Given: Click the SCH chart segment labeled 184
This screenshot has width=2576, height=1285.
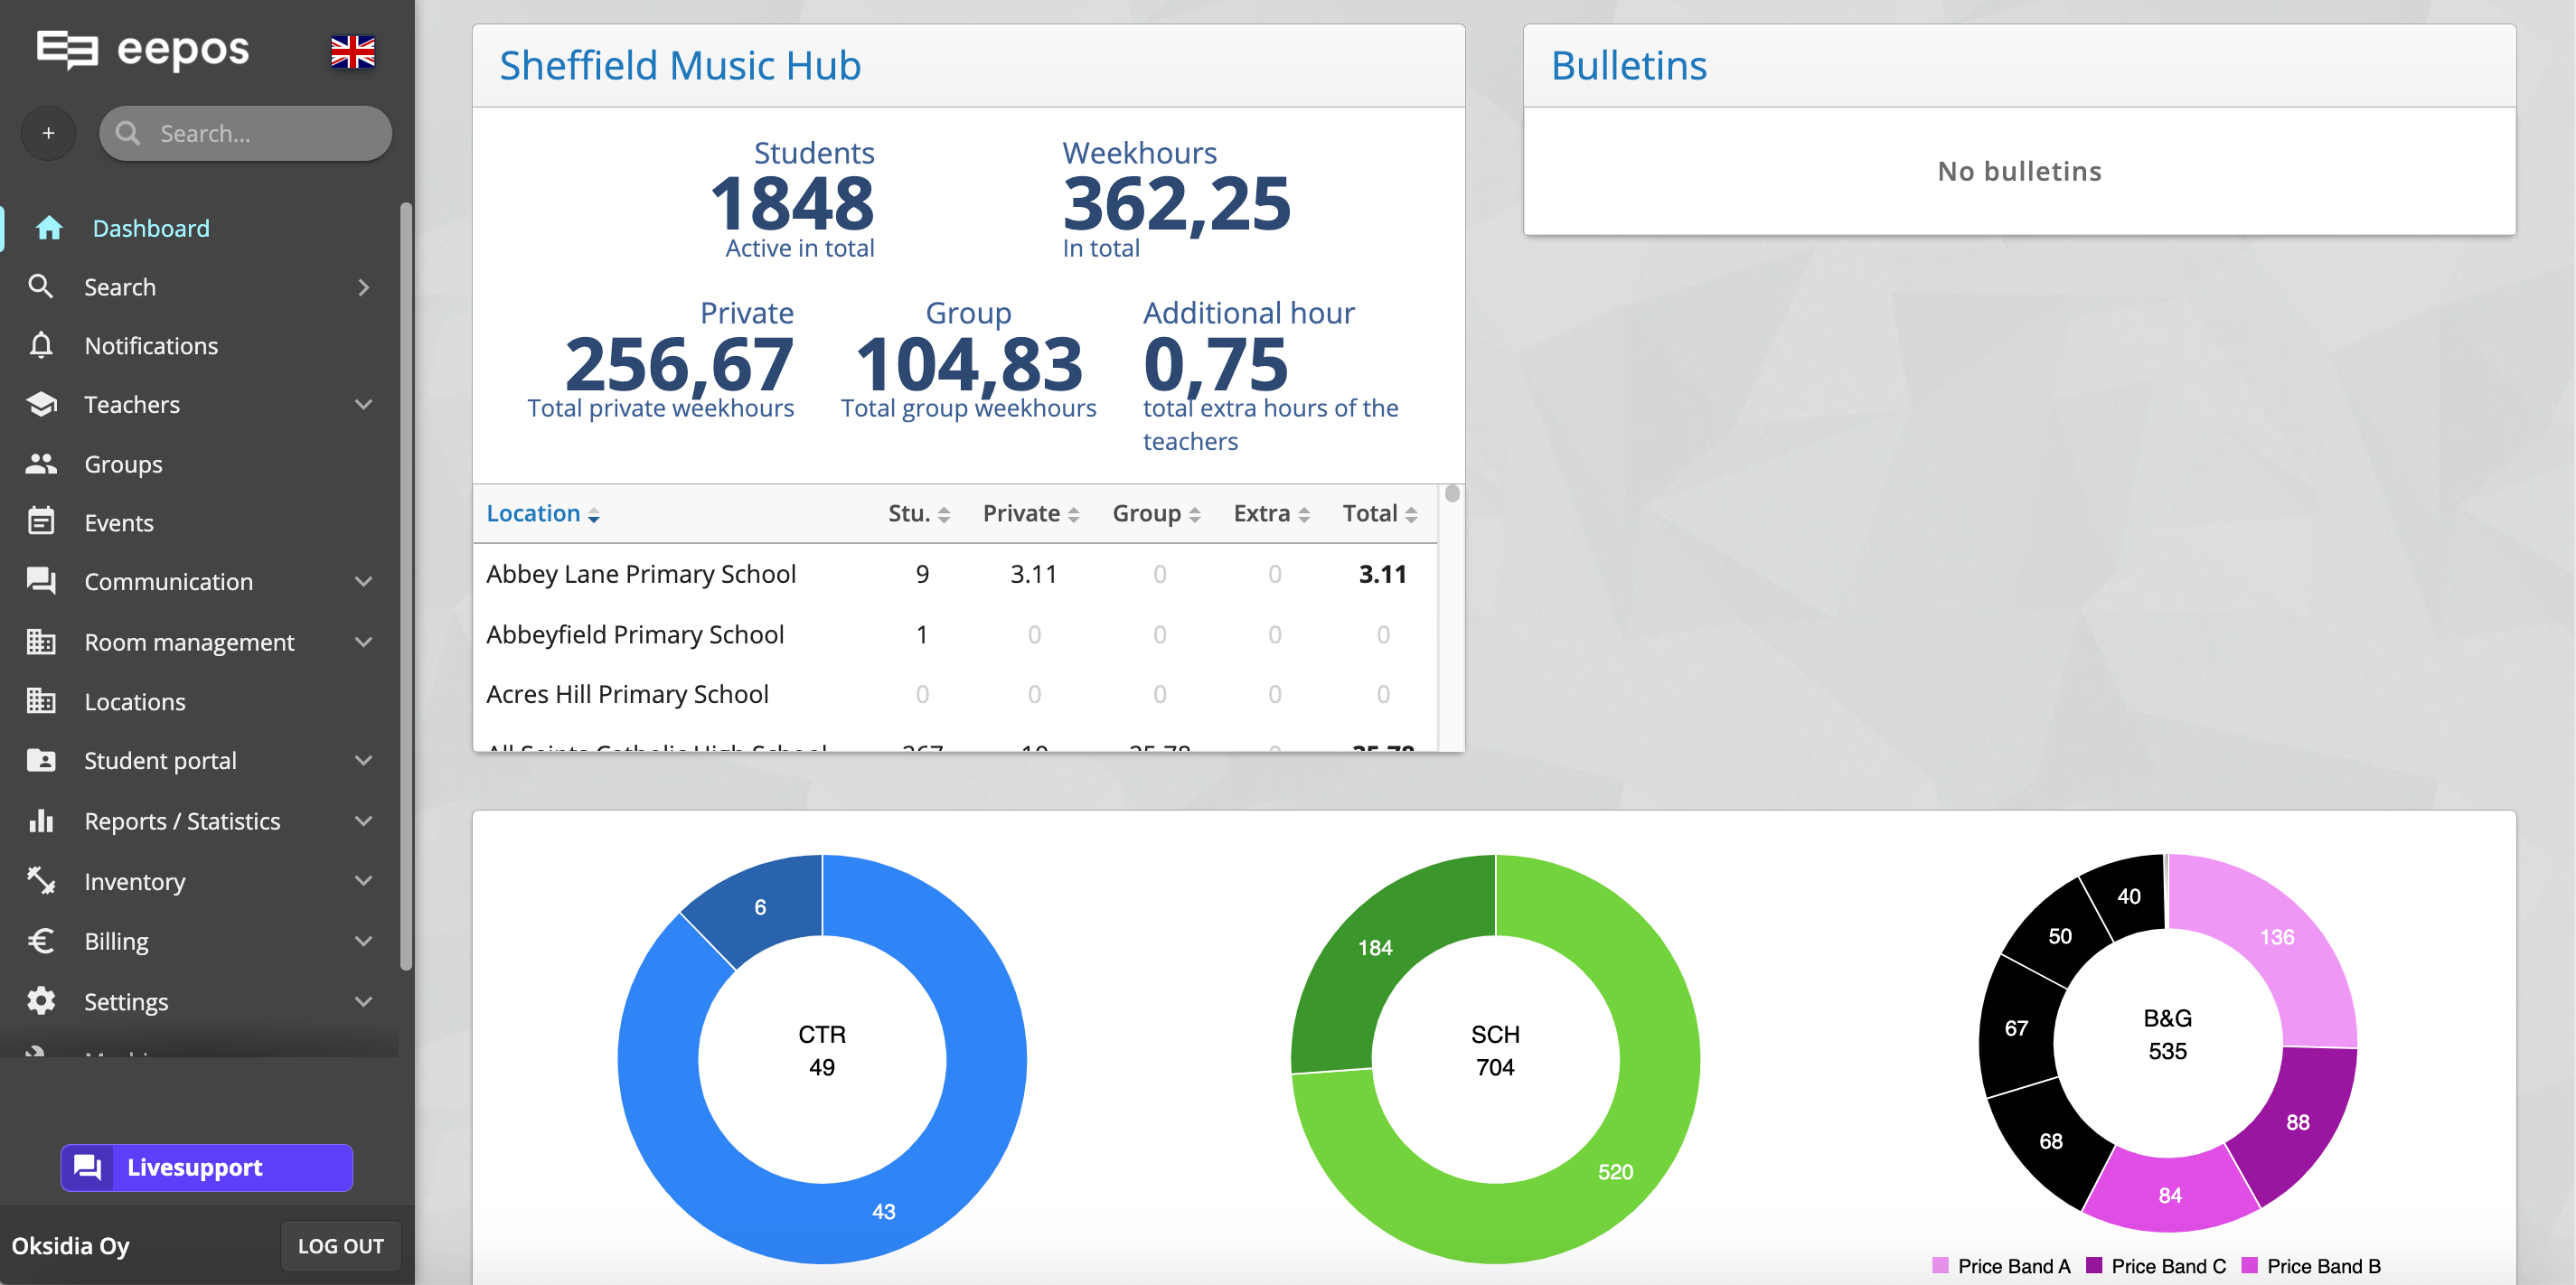Looking at the screenshot, I should point(1375,947).
